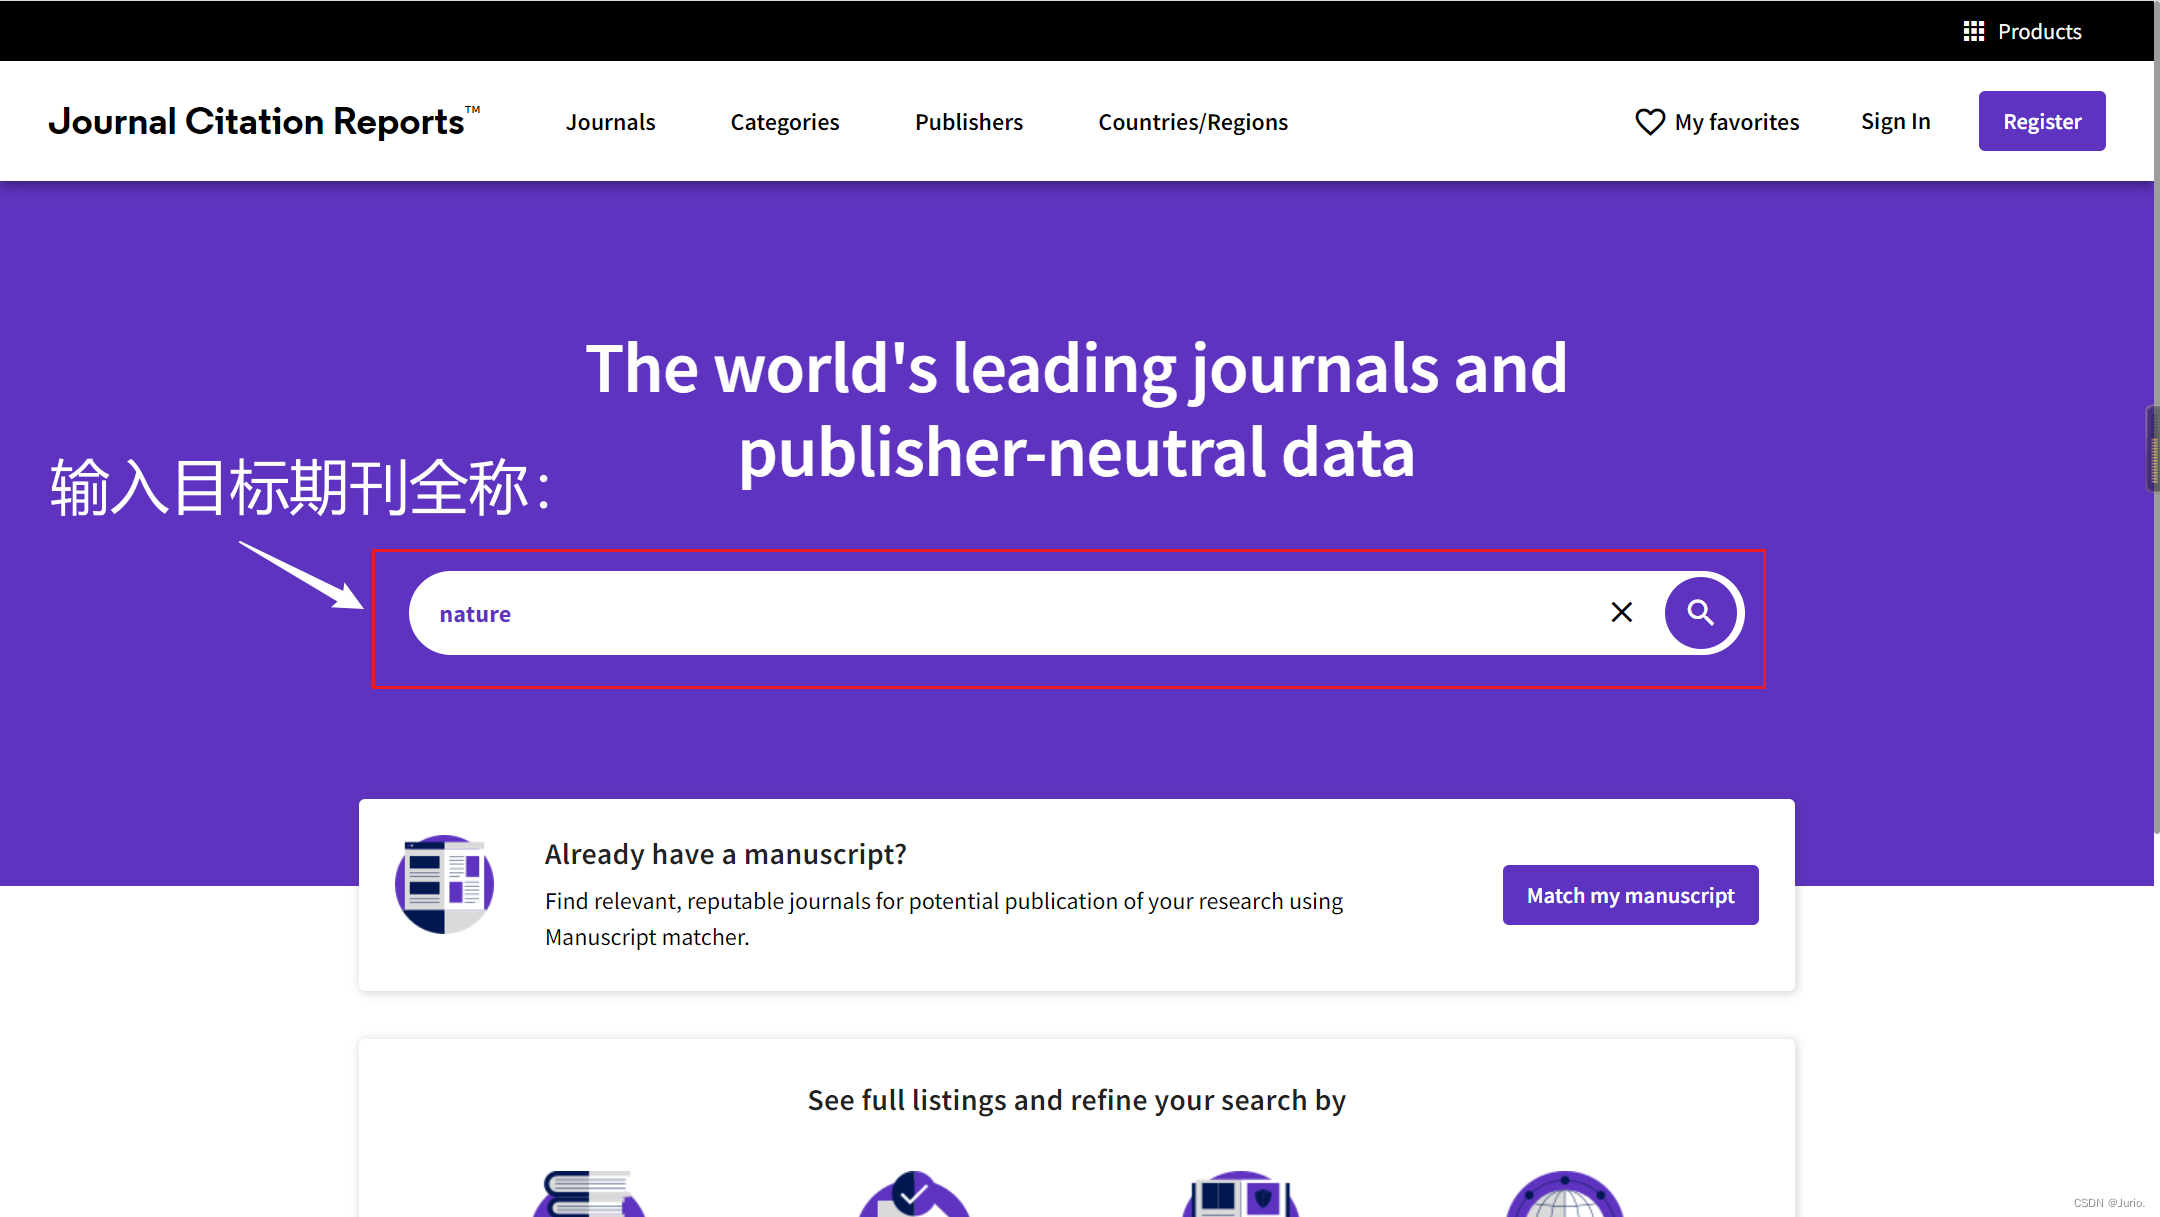Click the globe countries icon at bottom
The image size is (2160, 1217).
[x=1564, y=1196]
